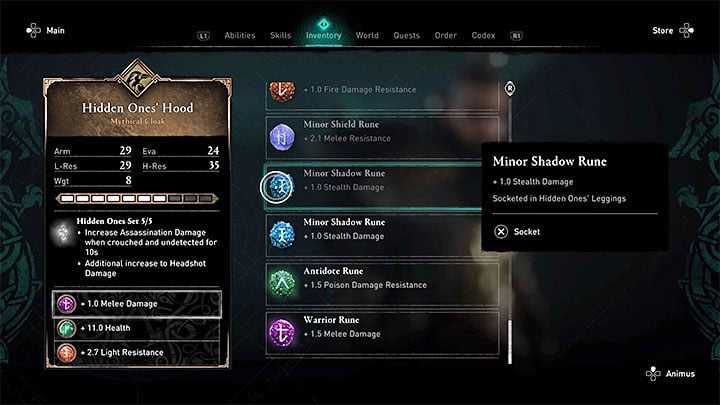Image resolution: width=720 pixels, height=405 pixels.
Task: Click the rune list scrollbar thumb
Action: pyautogui.click(x=510, y=341)
